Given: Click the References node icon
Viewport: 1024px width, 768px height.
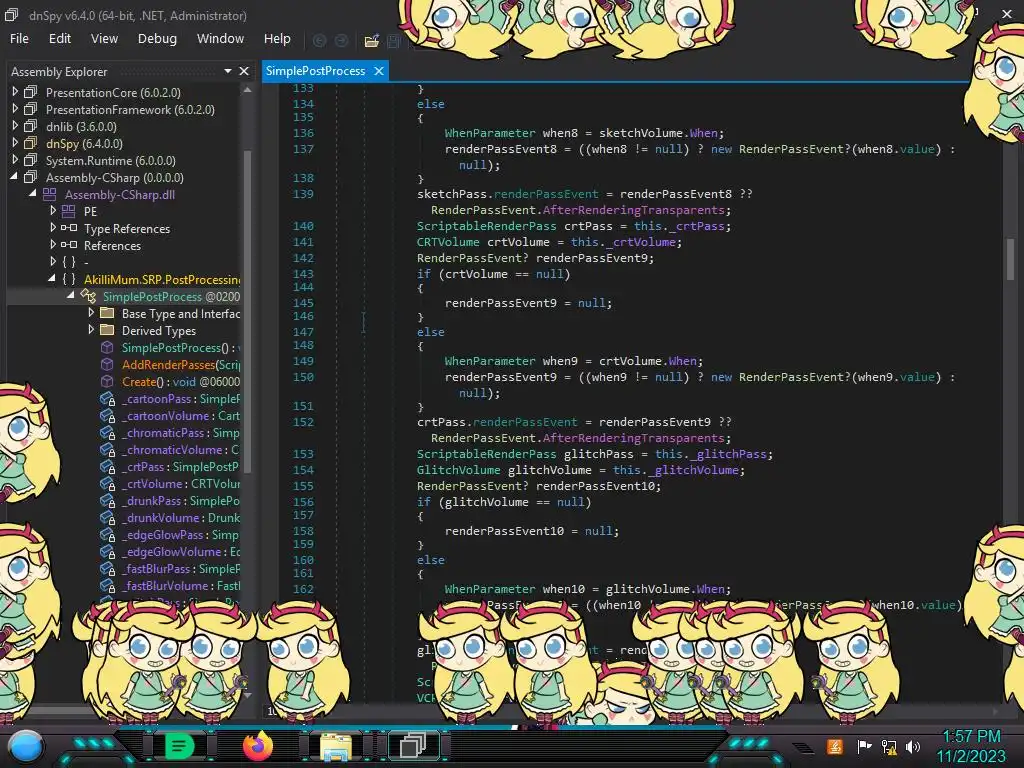Looking at the screenshot, I should 69,245.
